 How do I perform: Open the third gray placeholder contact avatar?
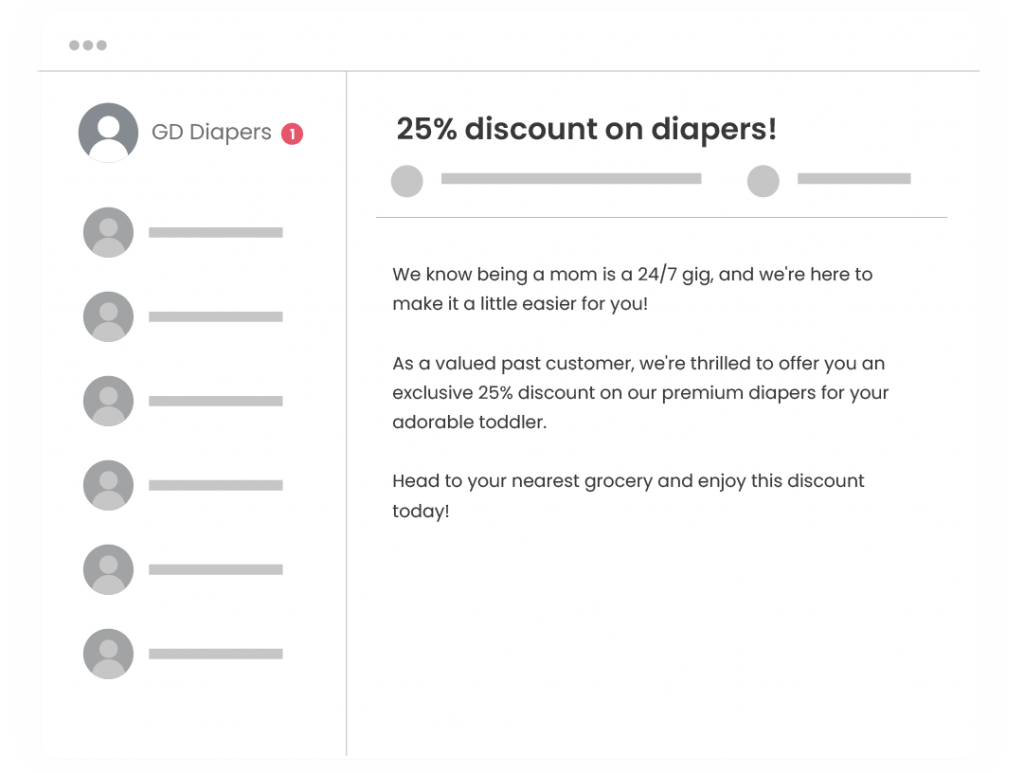[108, 401]
